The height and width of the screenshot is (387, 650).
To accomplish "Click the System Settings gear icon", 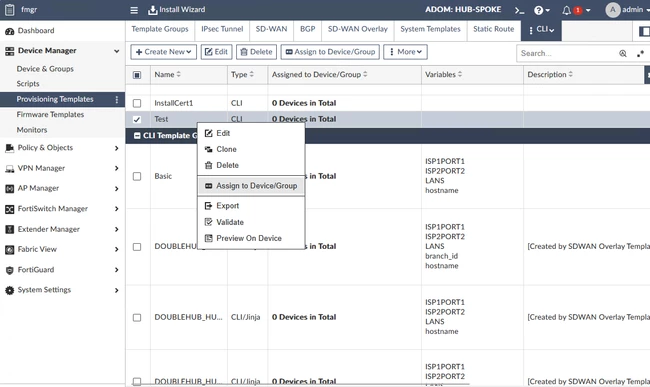I will coord(9,290).
